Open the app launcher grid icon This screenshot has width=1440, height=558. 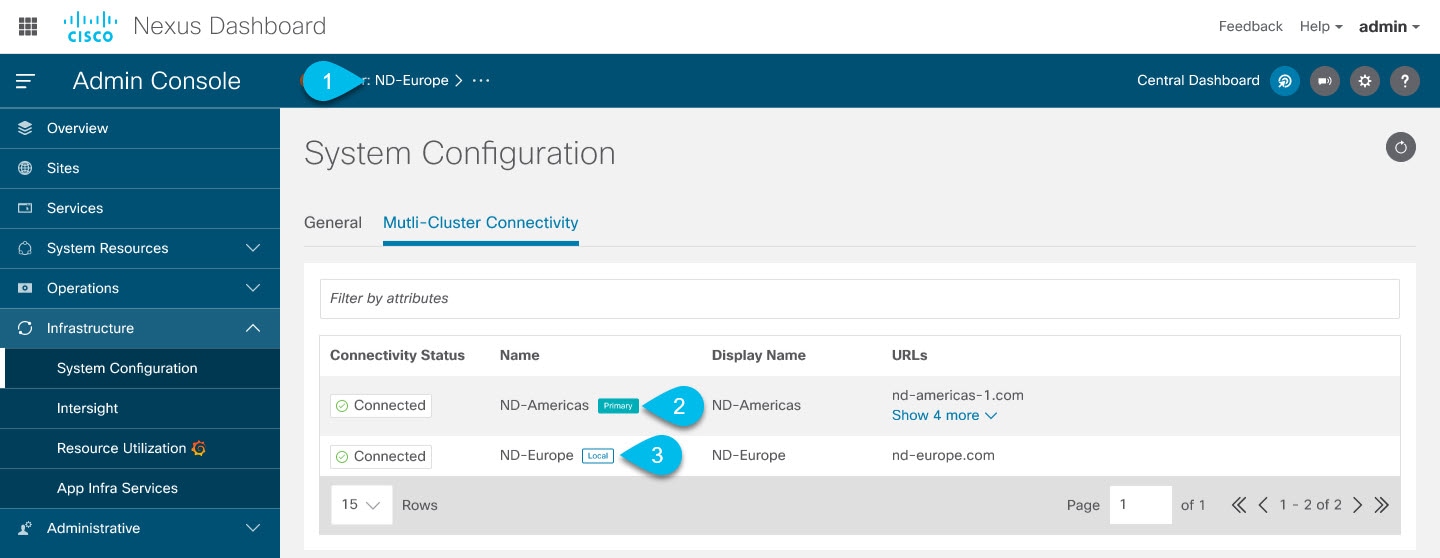(x=28, y=27)
